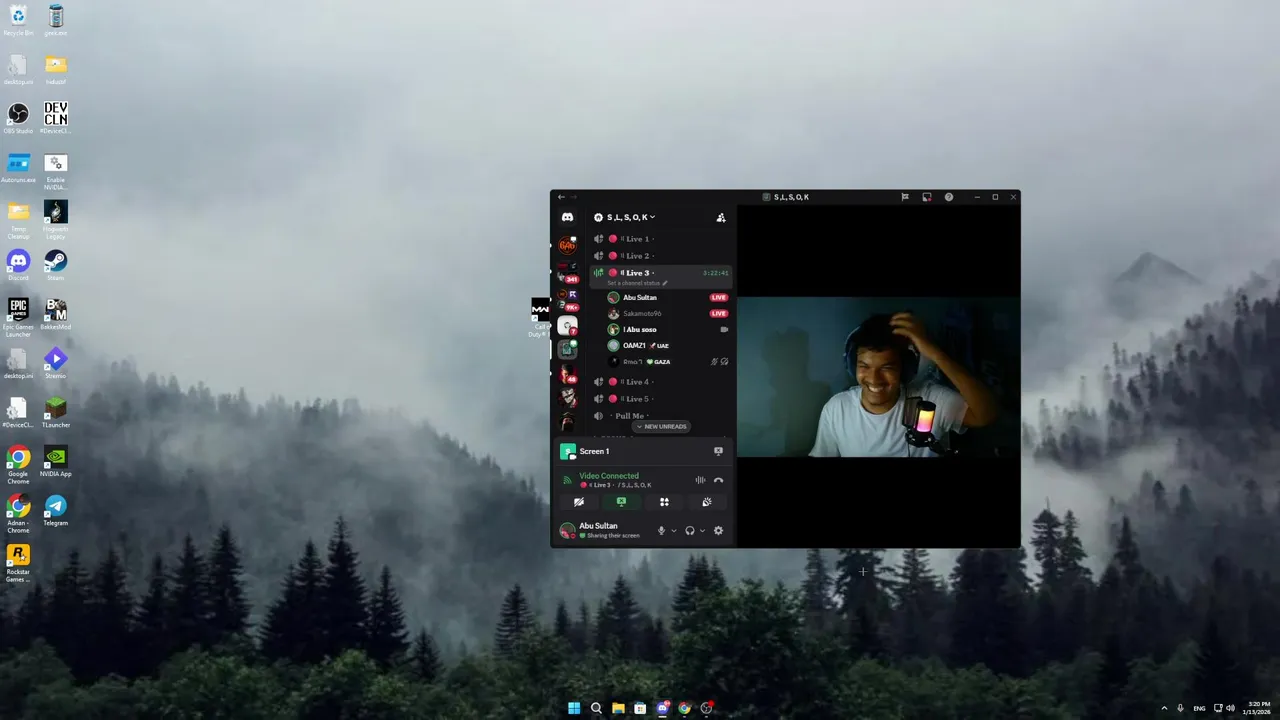Open File Explorer from the taskbar
1280x720 pixels.
tap(618, 708)
